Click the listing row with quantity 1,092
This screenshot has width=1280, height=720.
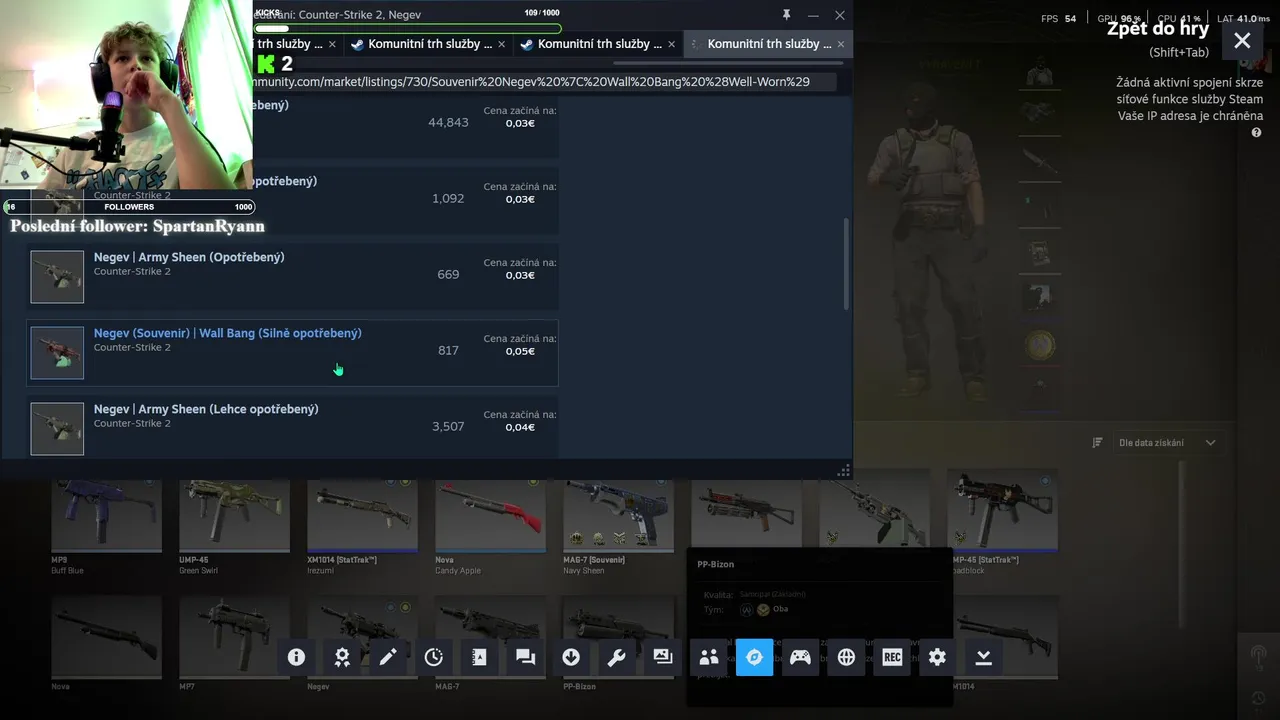[x=406, y=199]
